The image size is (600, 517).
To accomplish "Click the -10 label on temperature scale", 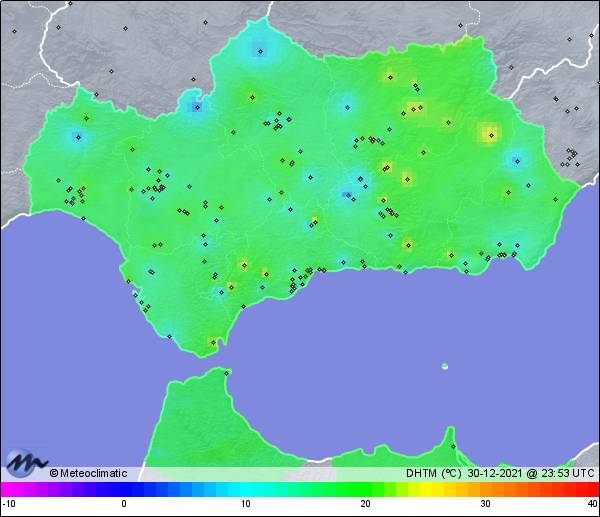I will pyautogui.click(x=9, y=504).
